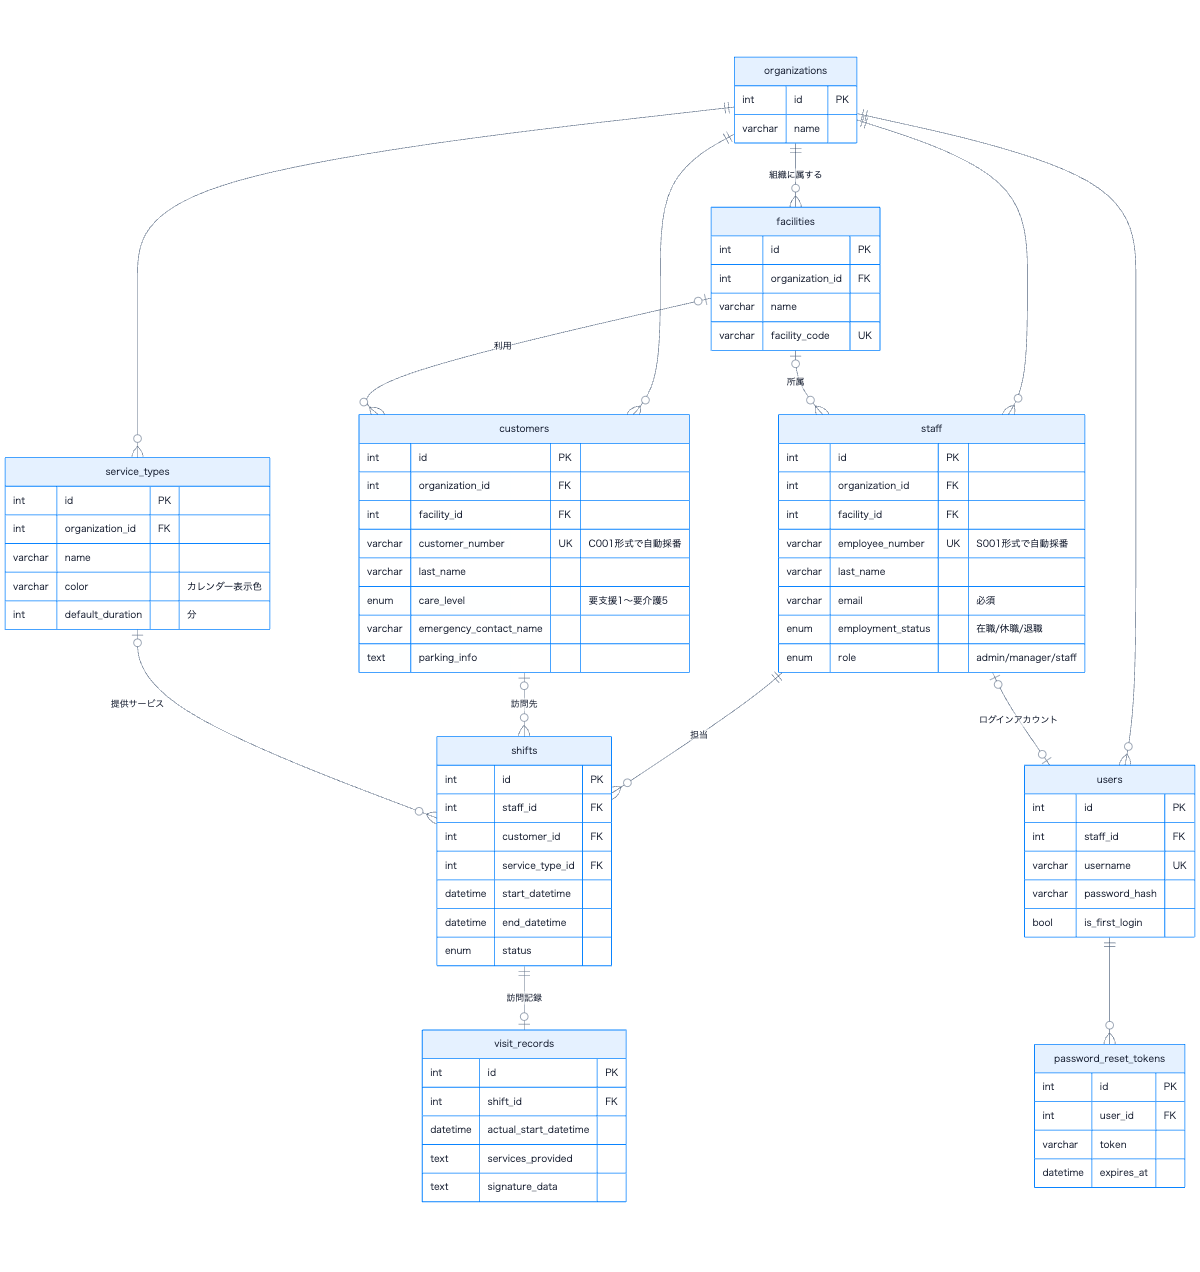
Task: Select the 訪問記録 relationship label
Action: 524,998
